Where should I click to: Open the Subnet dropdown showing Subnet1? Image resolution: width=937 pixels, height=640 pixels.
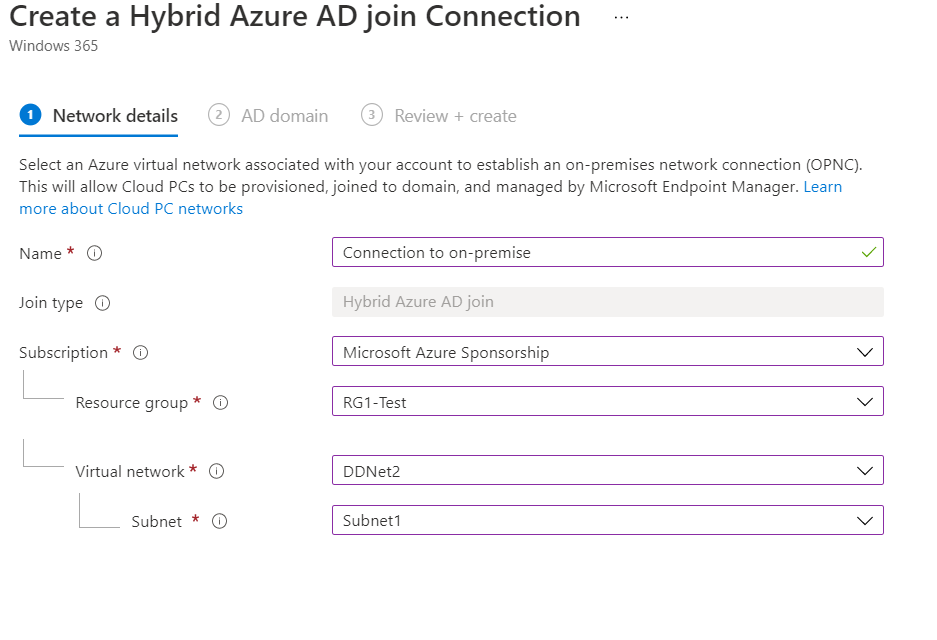click(607, 520)
